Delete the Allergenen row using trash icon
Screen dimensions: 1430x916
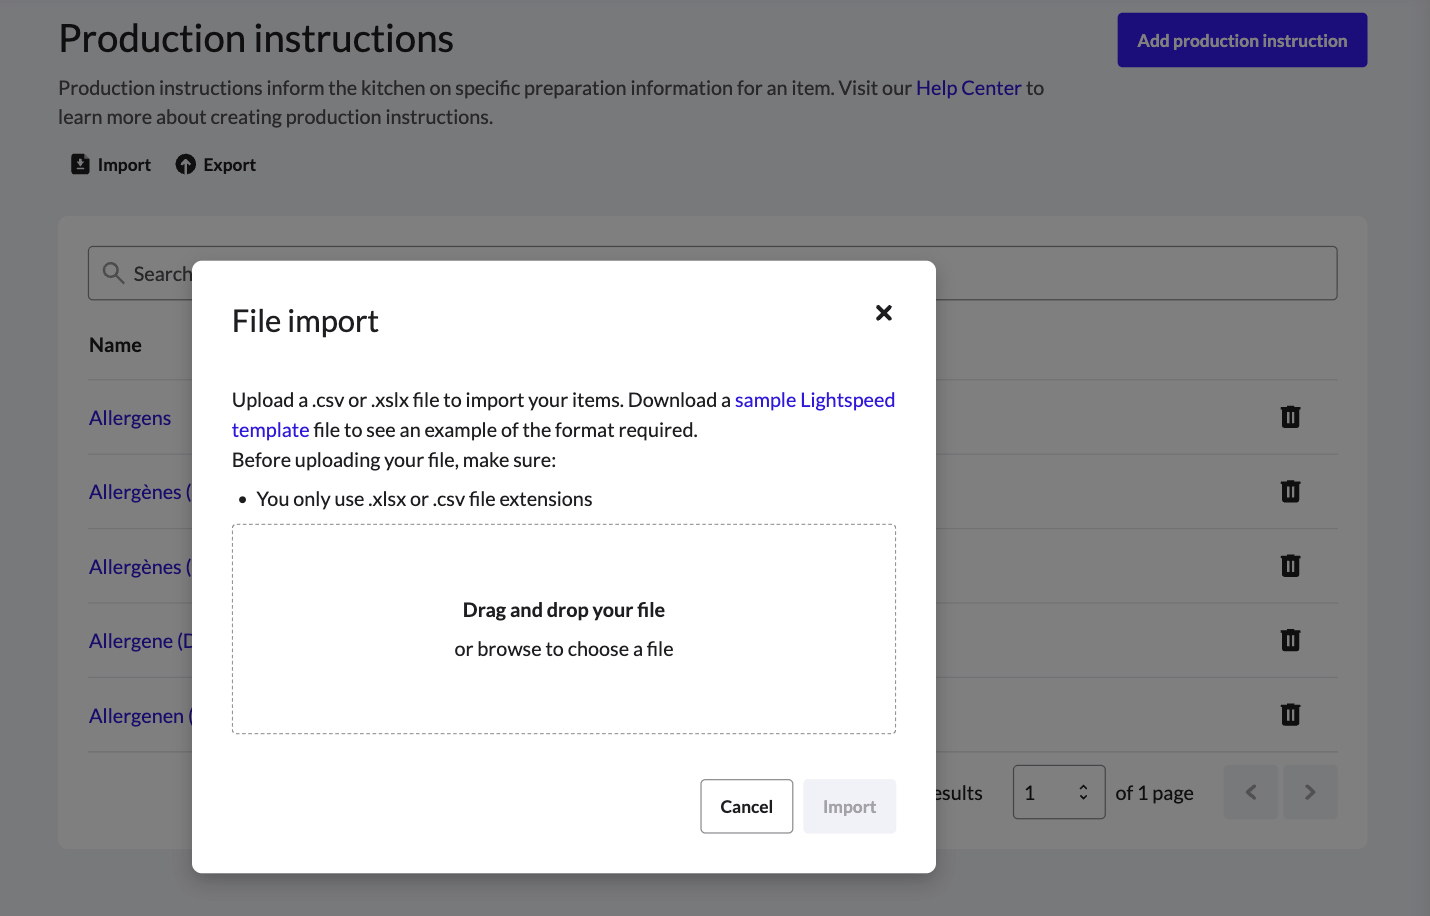tap(1290, 714)
